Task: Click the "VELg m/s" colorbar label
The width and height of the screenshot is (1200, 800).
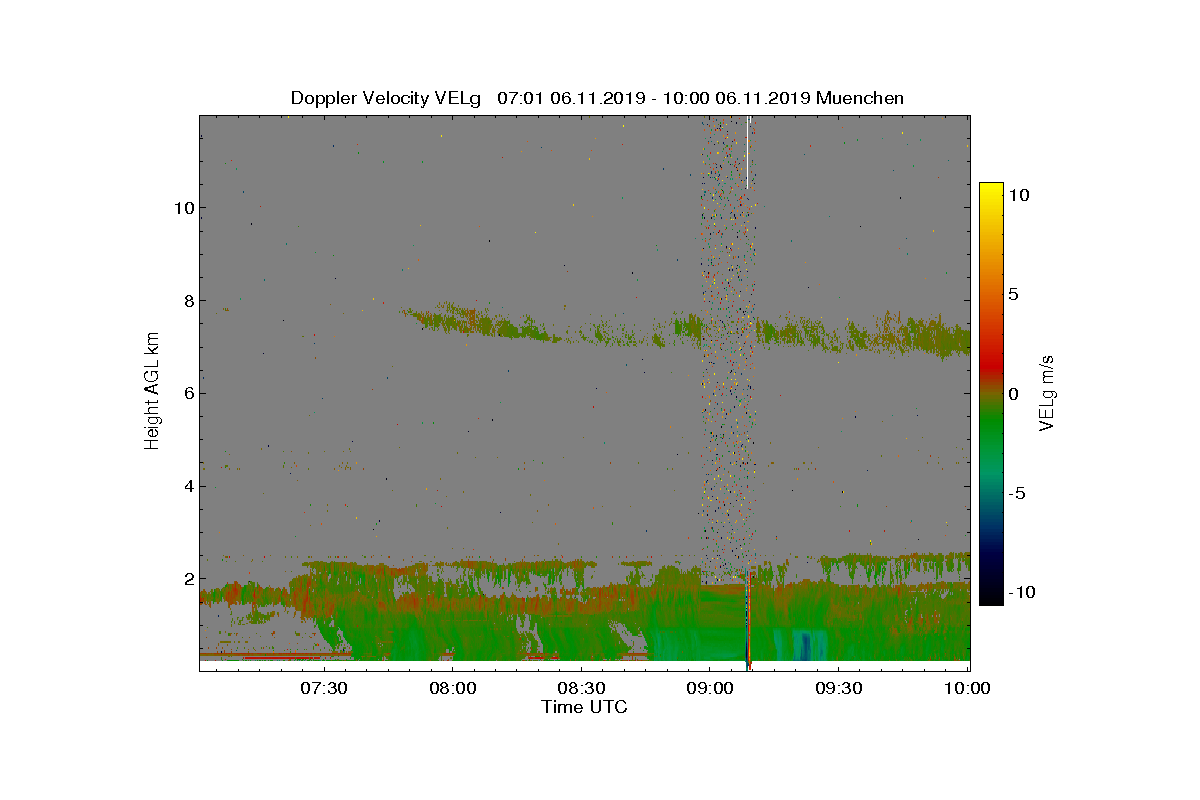Action: coord(1047,393)
